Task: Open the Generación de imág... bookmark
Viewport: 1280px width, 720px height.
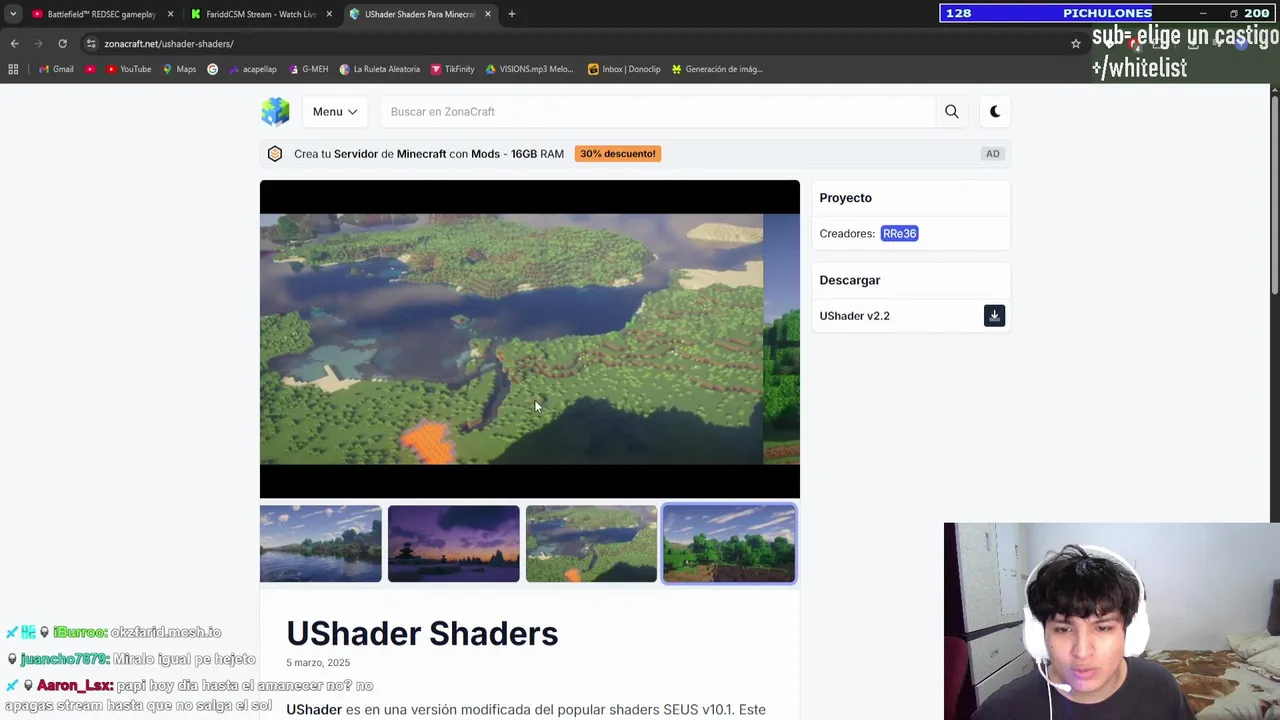Action: [x=717, y=69]
